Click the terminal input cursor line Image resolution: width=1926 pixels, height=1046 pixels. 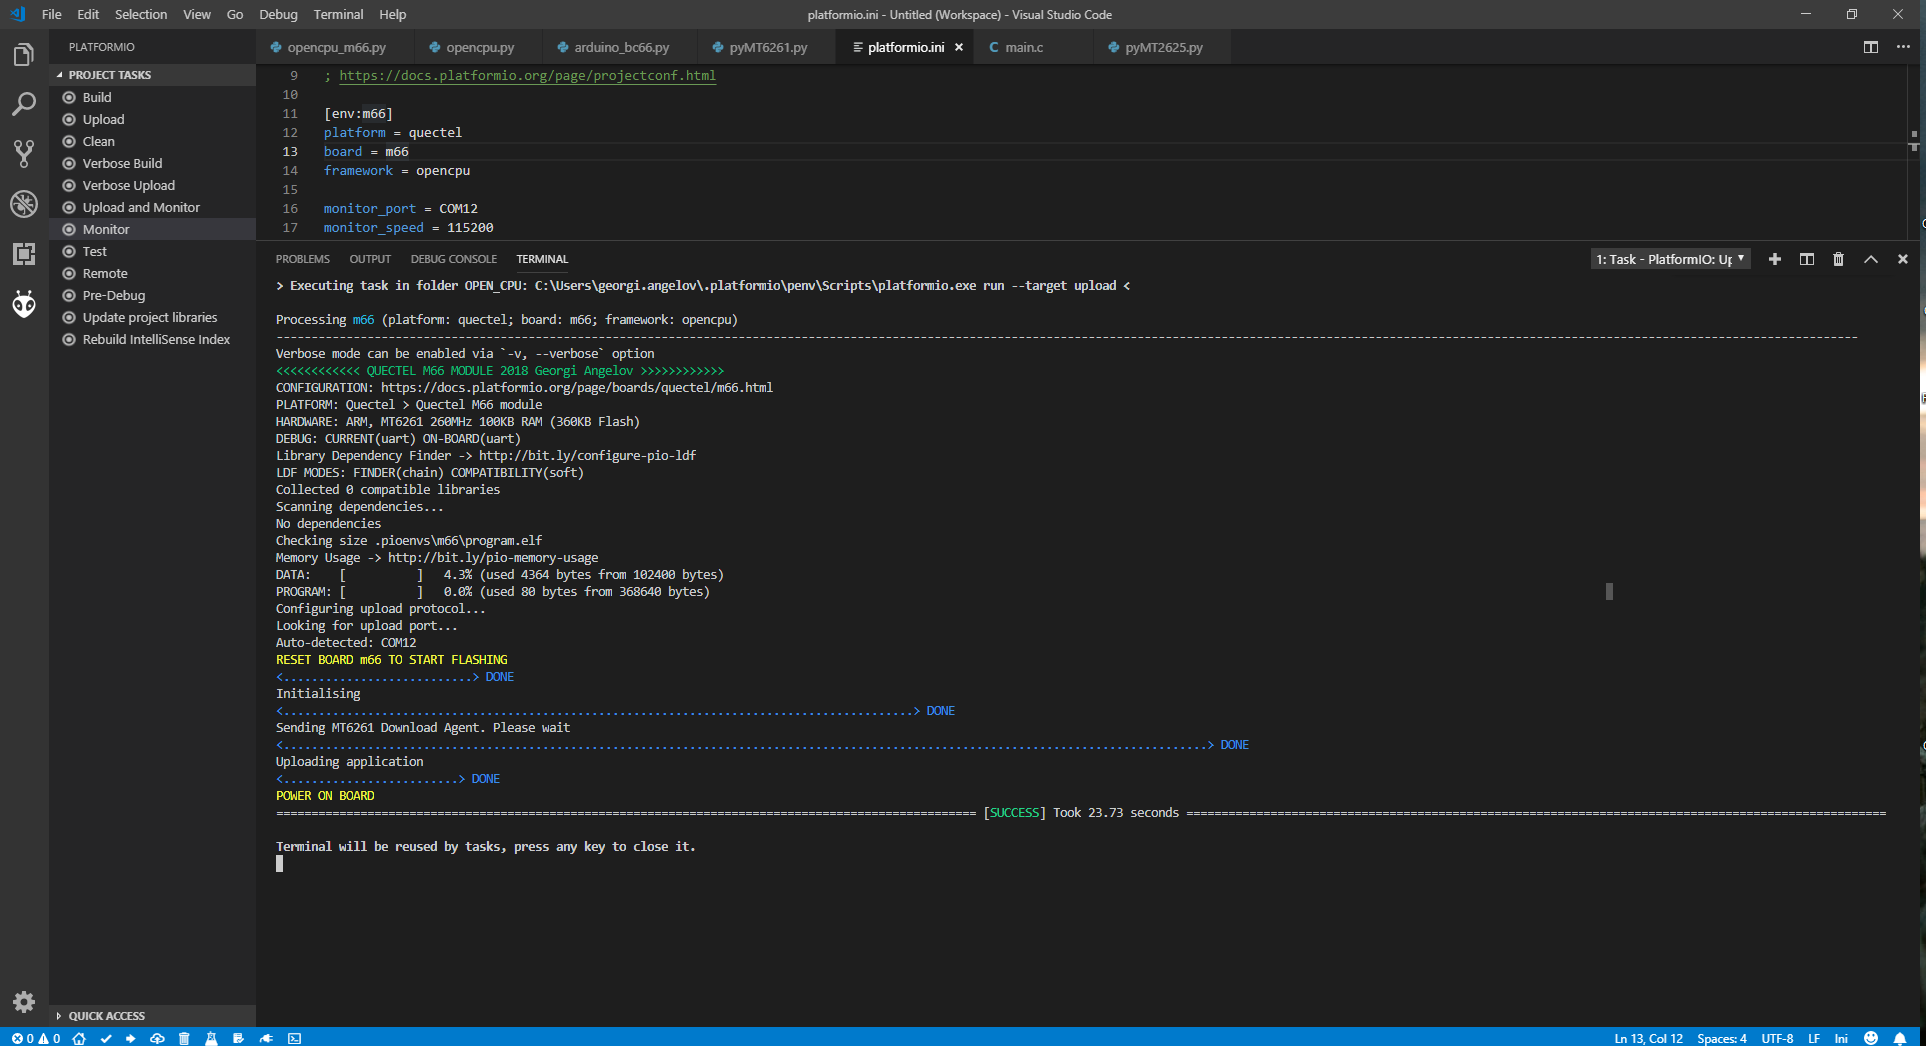click(280, 864)
